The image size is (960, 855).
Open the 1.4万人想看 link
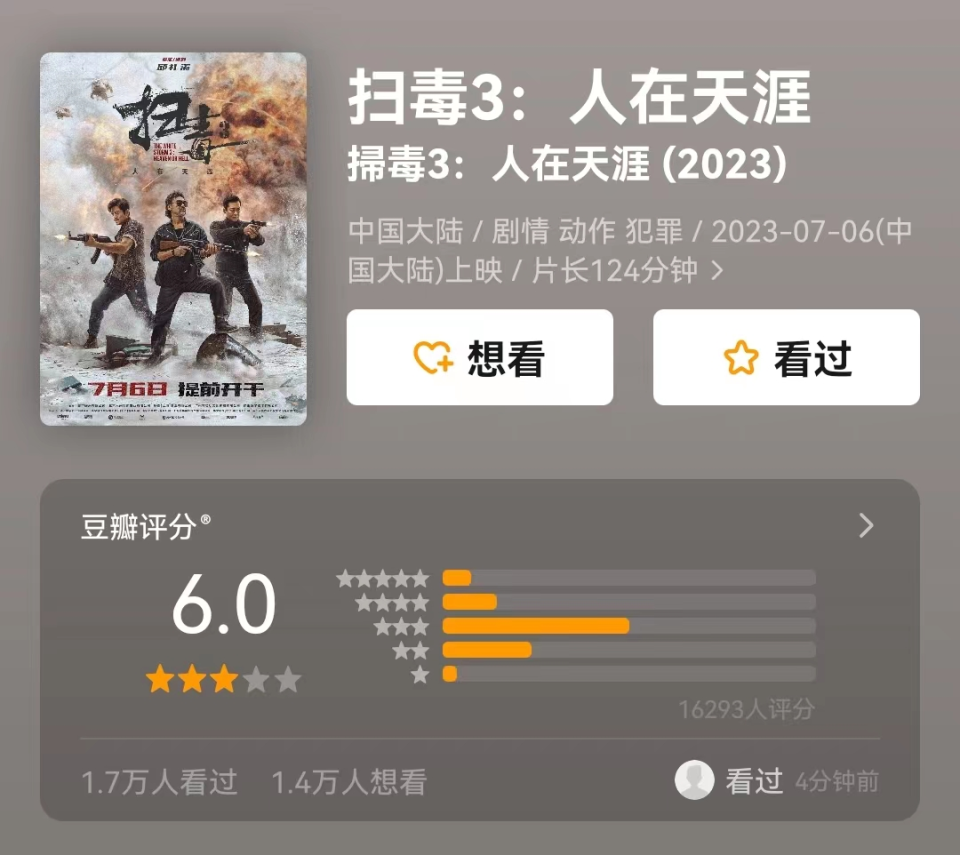349,782
